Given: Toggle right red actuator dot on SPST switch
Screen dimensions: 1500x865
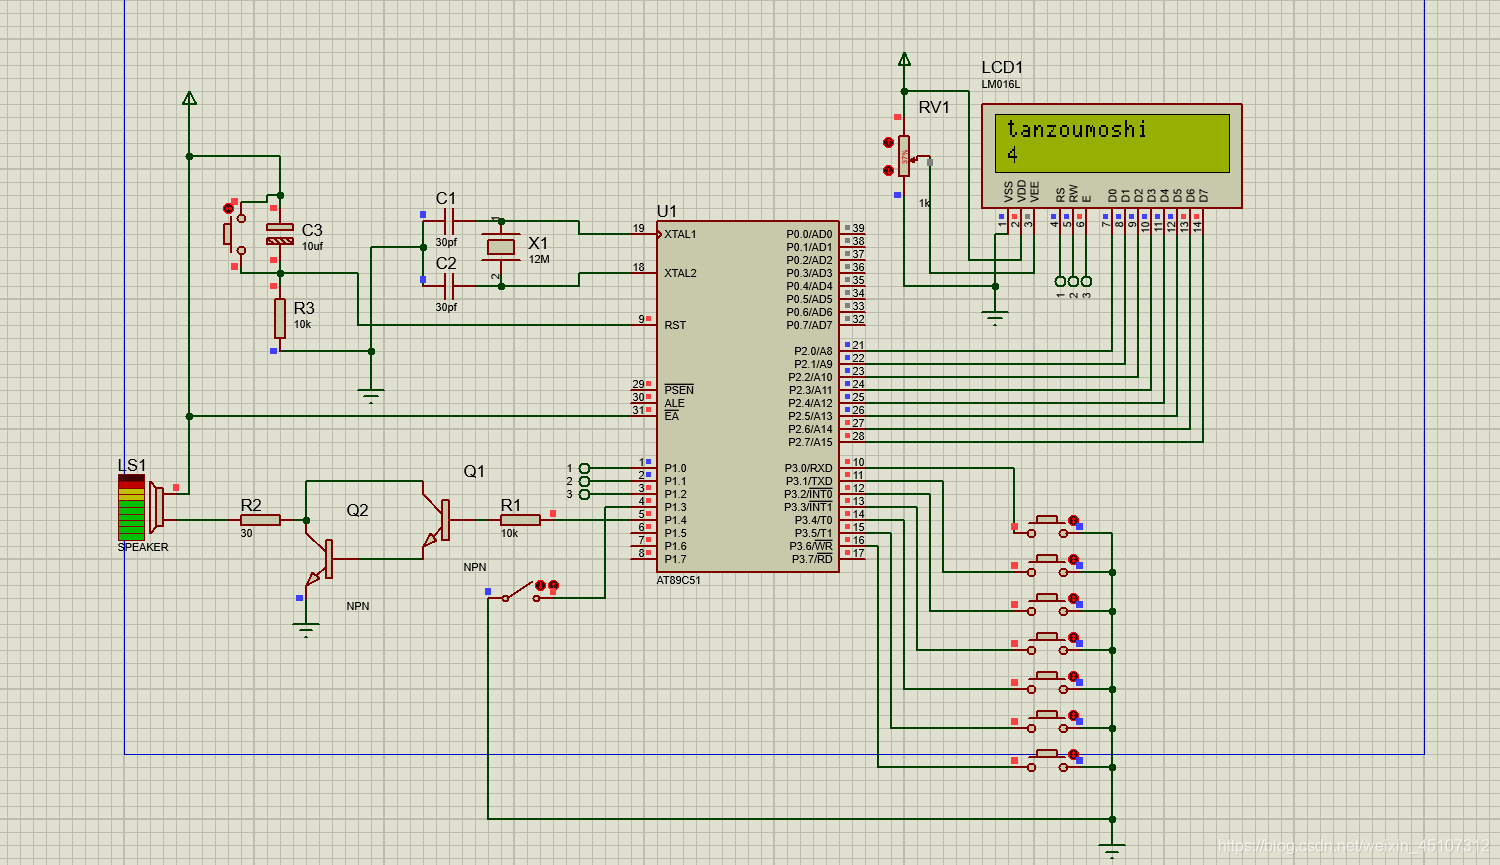Looking at the screenshot, I should pos(553,585).
